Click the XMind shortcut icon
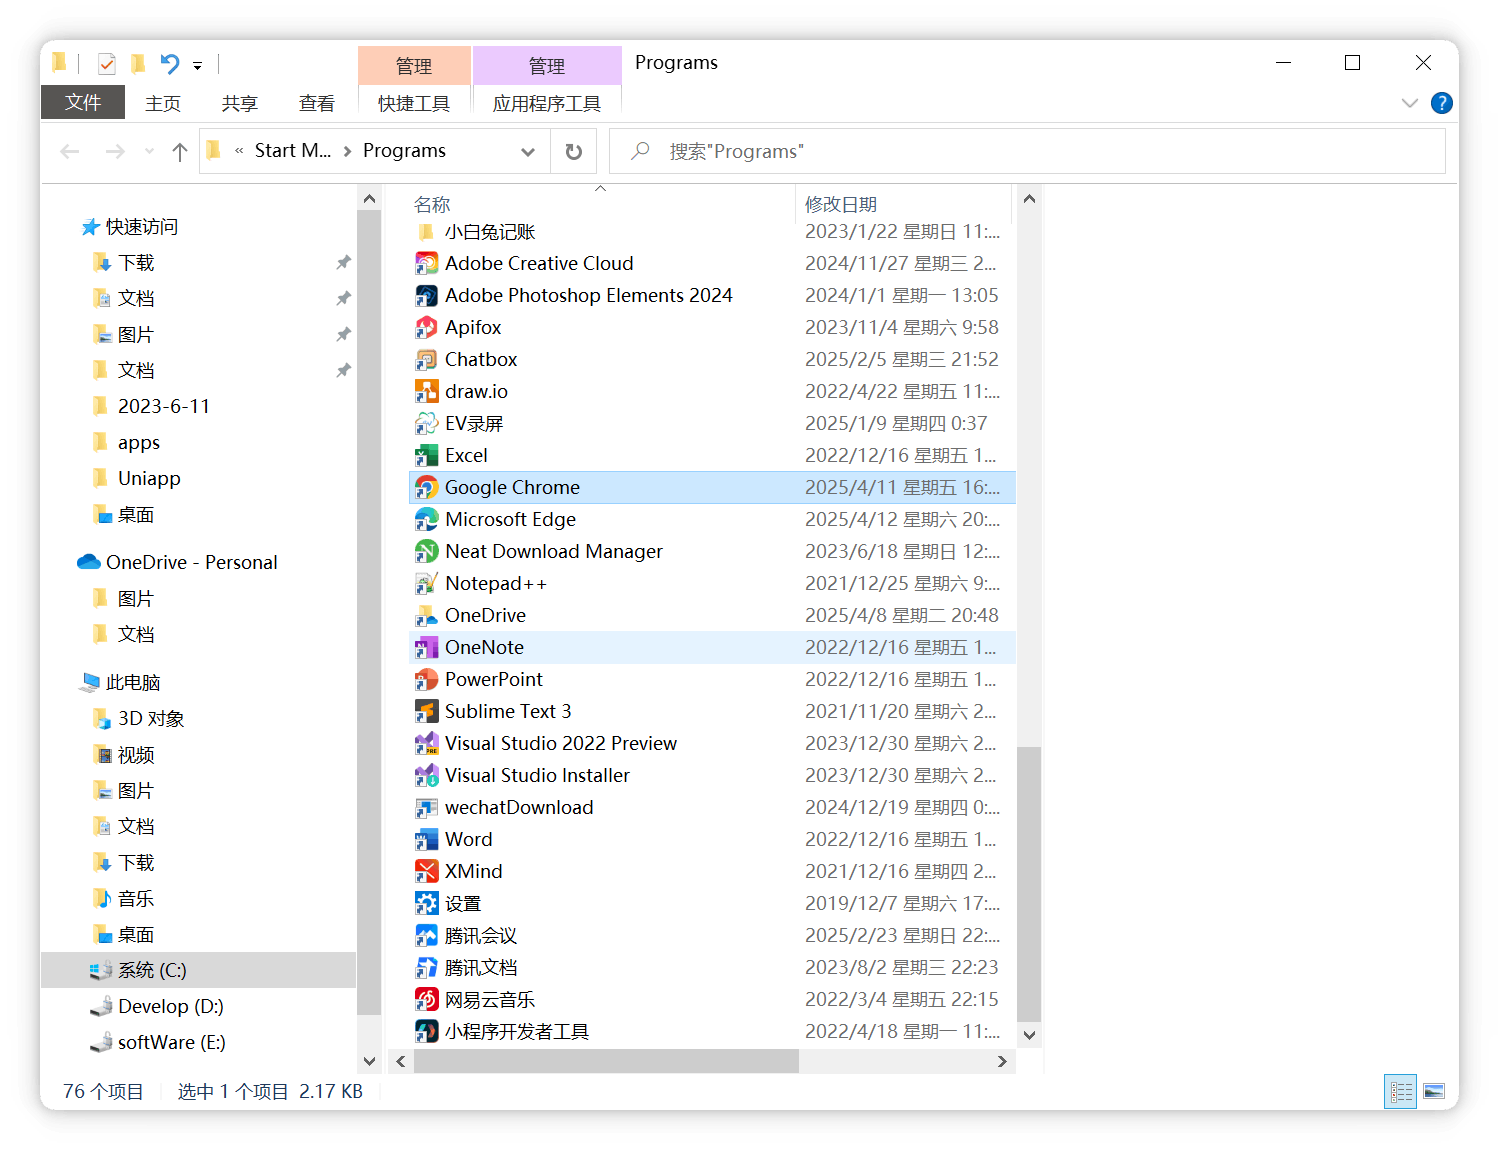1499x1150 pixels. pyautogui.click(x=426, y=871)
